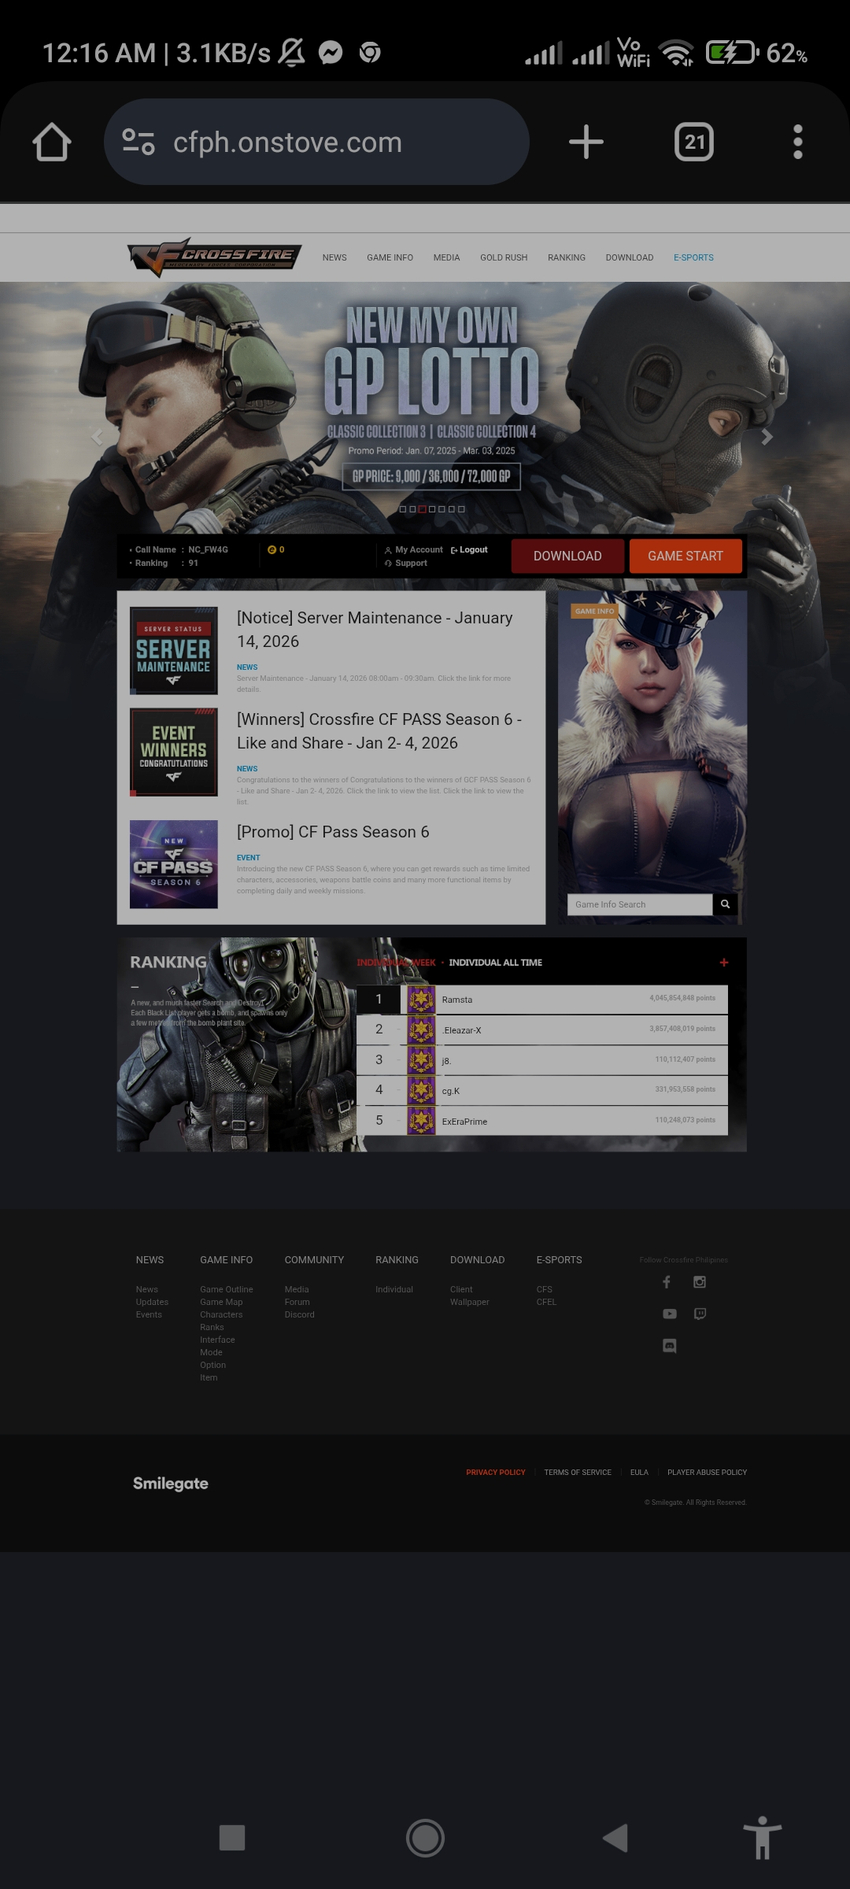Tap the browser home icon
This screenshot has height=1889, width=850.
point(52,142)
